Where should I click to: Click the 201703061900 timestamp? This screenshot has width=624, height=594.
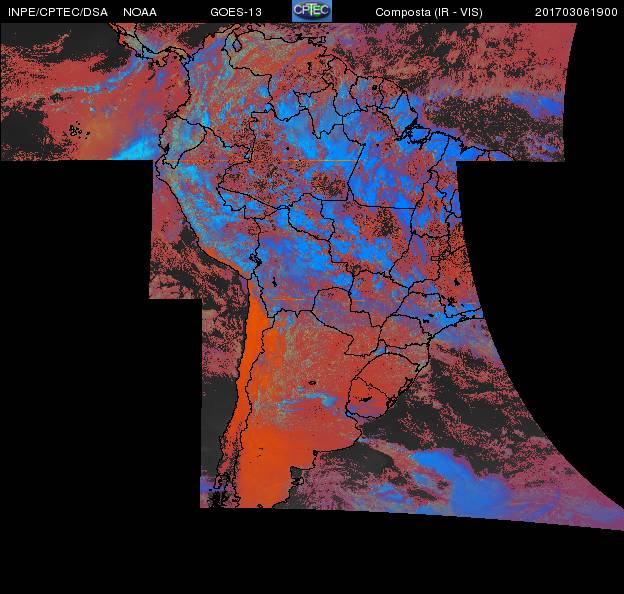576,12
